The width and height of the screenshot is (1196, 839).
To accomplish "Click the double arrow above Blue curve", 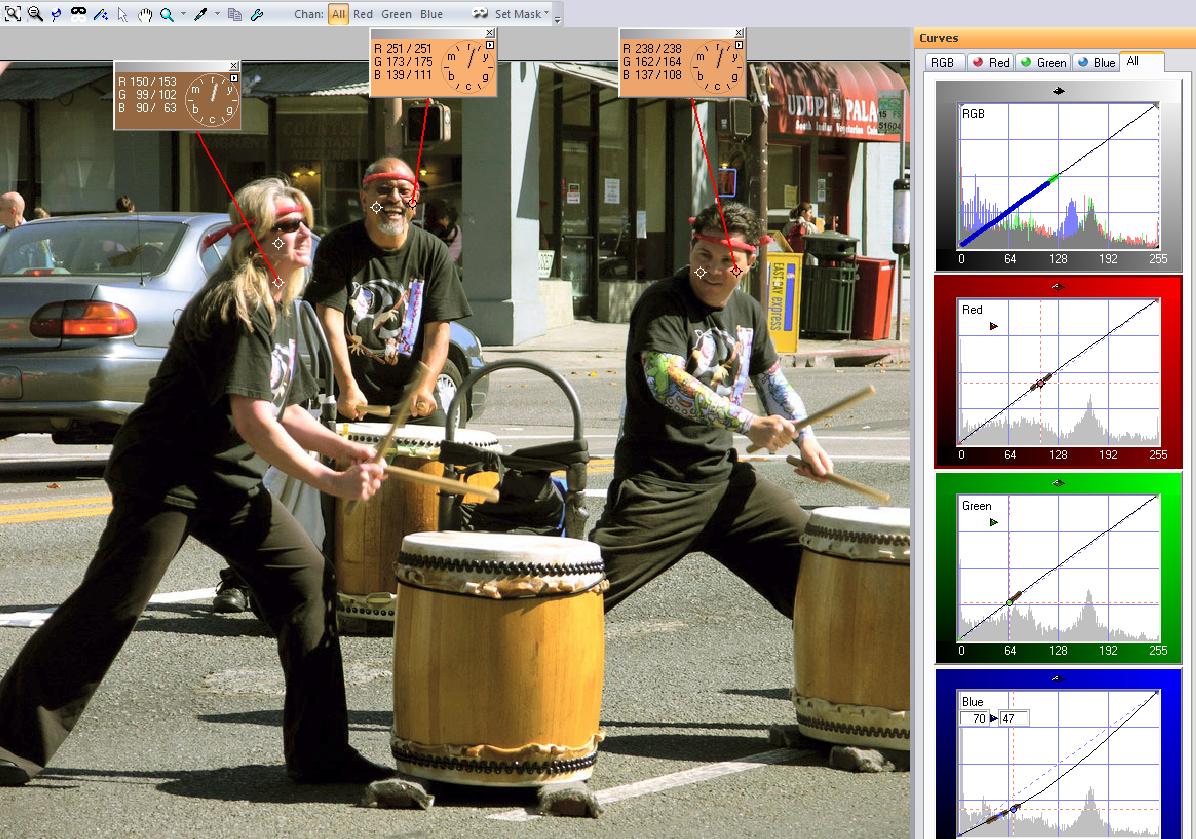I will point(1059,678).
